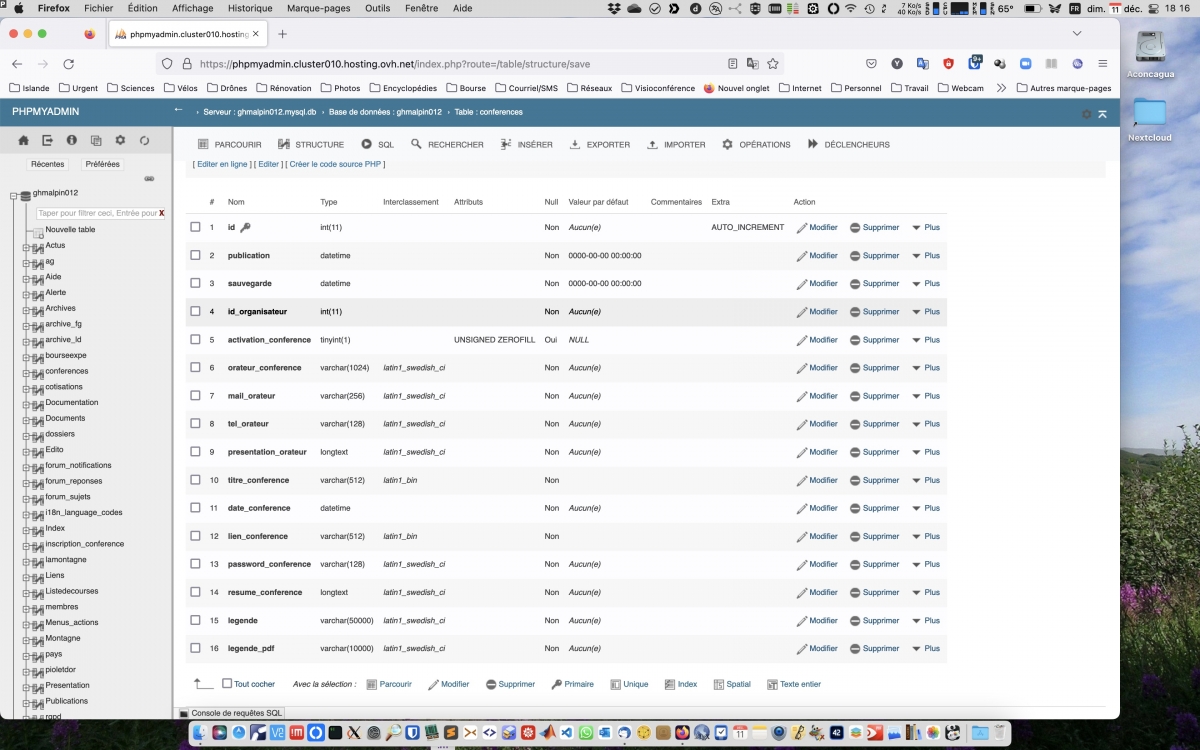This screenshot has width=1200, height=750.
Task: Select the titre_conference checkbox
Action: pos(196,480)
